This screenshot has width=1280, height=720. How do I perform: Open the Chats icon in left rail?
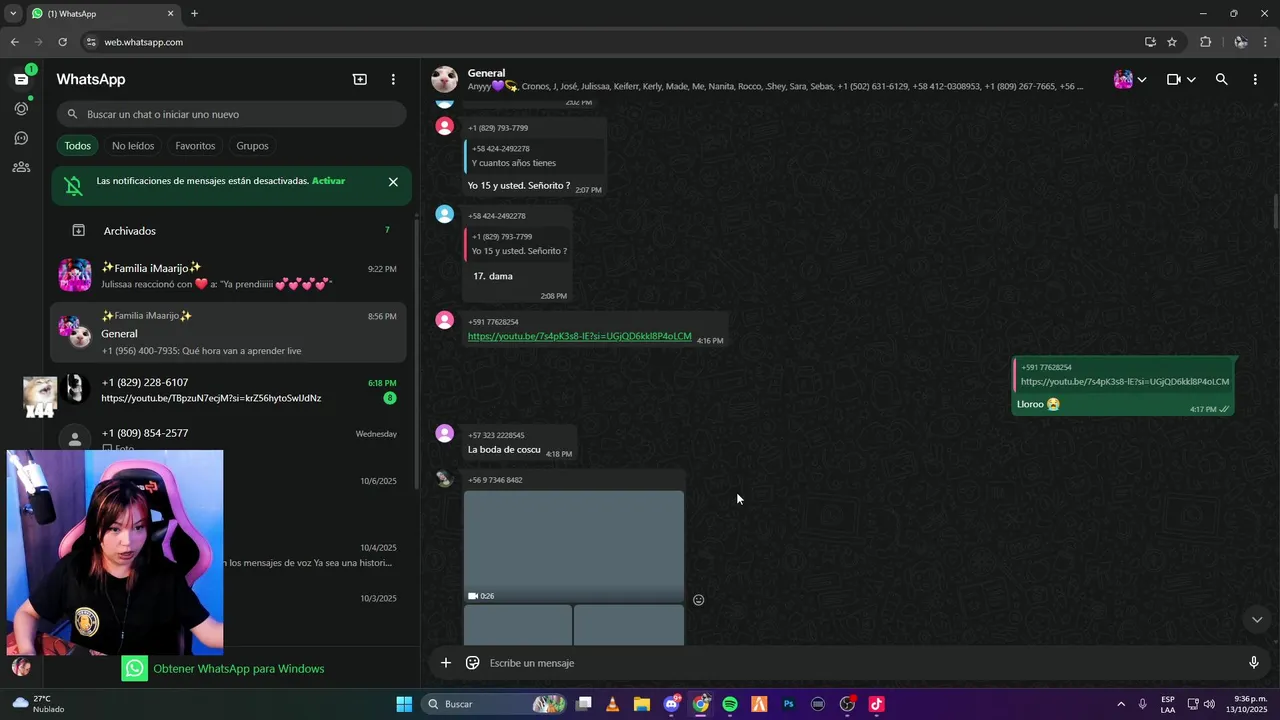[x=21, y=79]
